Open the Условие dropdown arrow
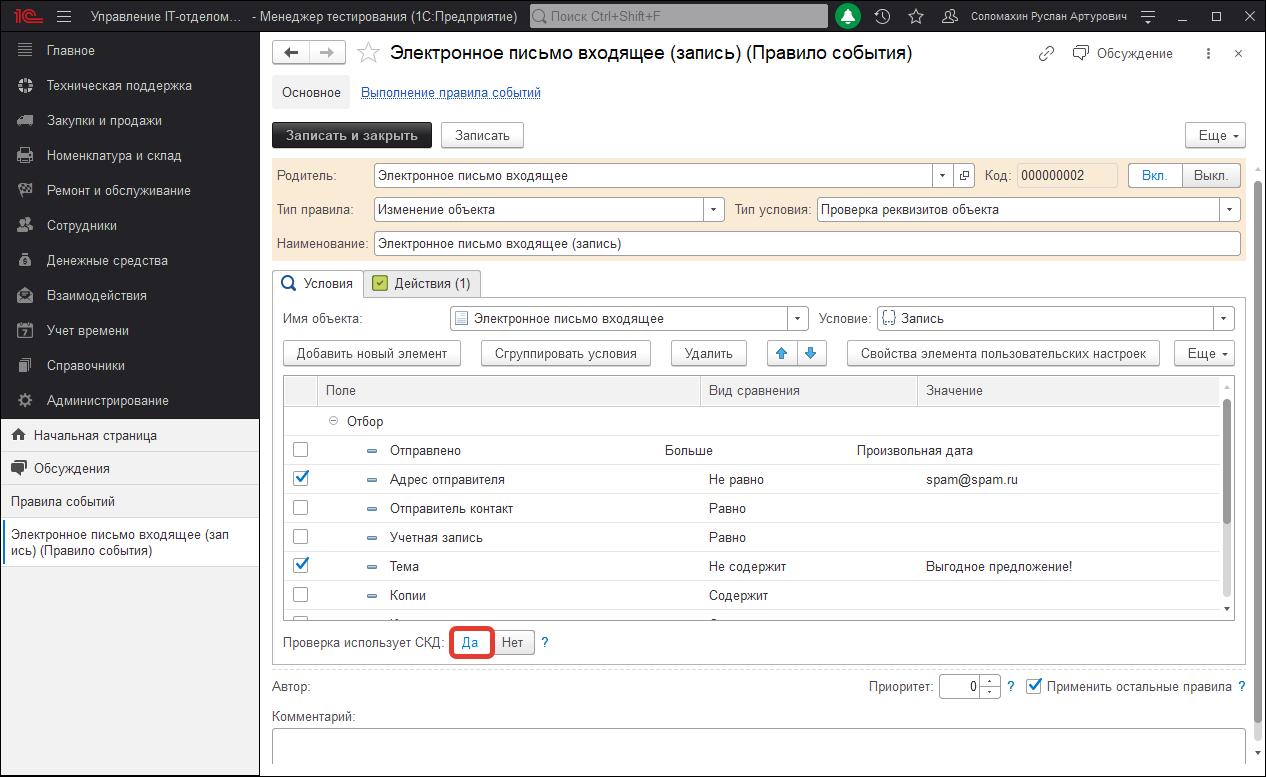Screen dimensions: 1266x777 pyautogui.click(x=1222, y=318)
